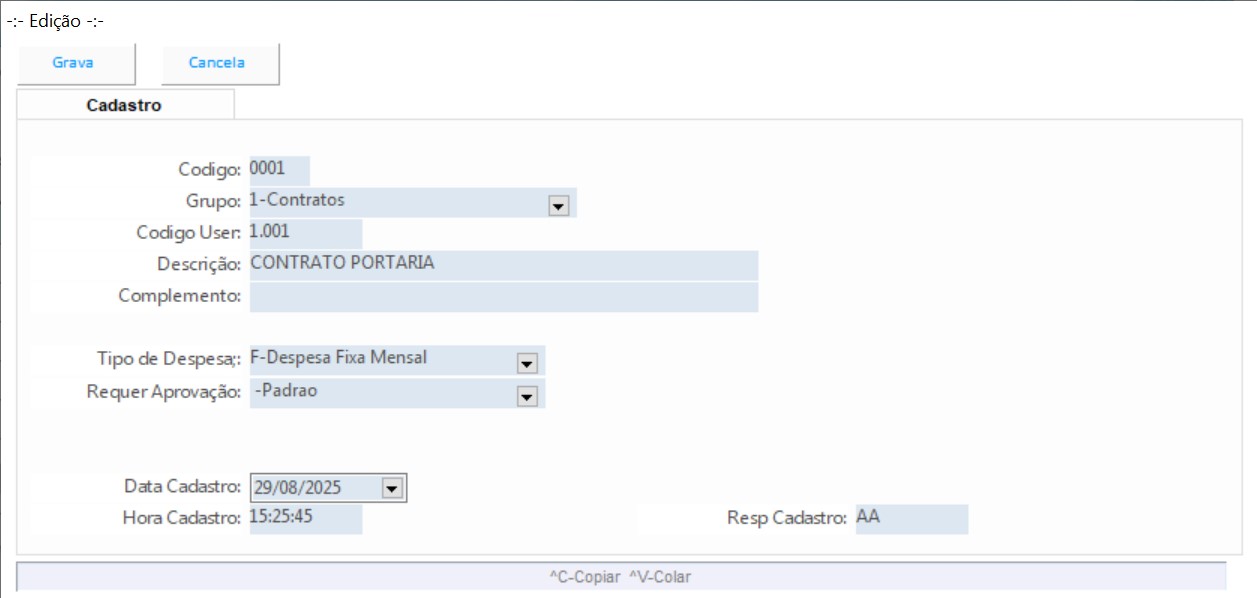Image resolution: width=1257 pixels, height=598 pixels.
Task: Select the Cadastro tab
Action: coord(124,105)
